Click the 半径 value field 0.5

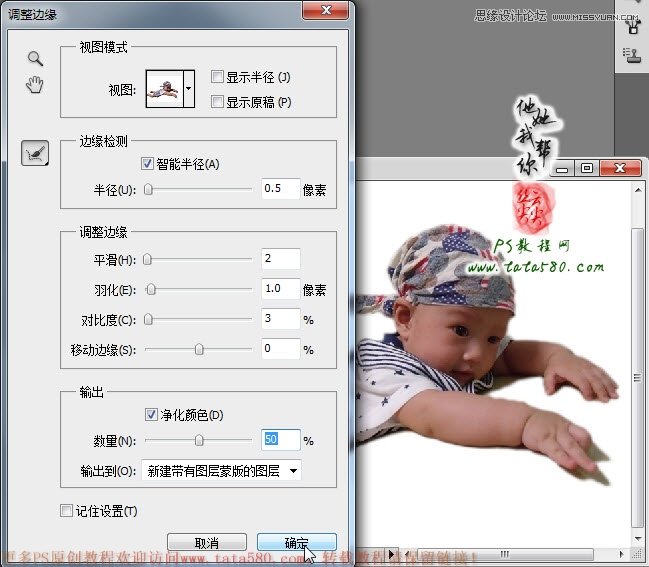(x=281, y=189)
